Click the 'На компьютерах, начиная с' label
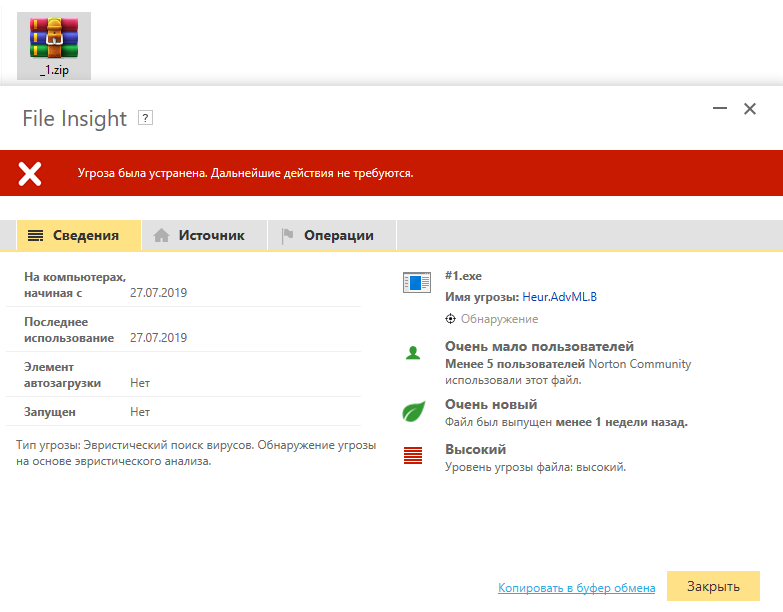The image size is (783, 612). pyautogui.click(x=75, y=285)
